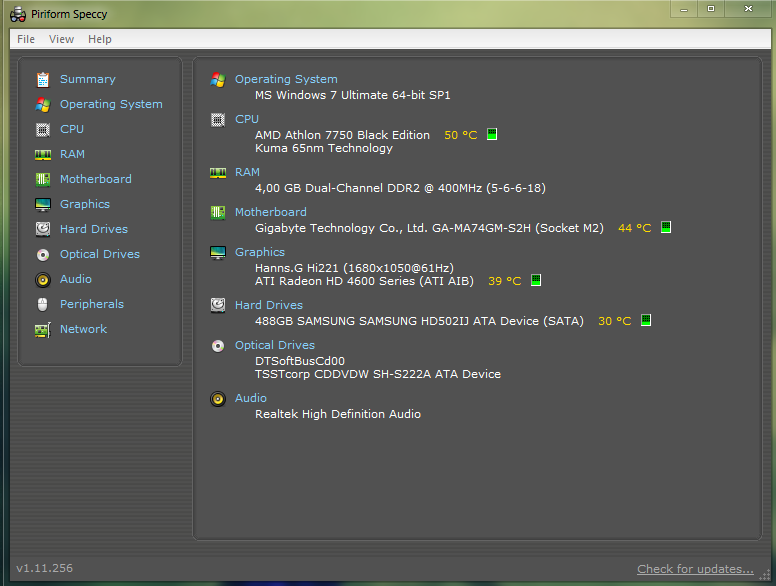The image size is (776, 586).
Task: Open the Operating System heading link
Action: pos(286,79)
